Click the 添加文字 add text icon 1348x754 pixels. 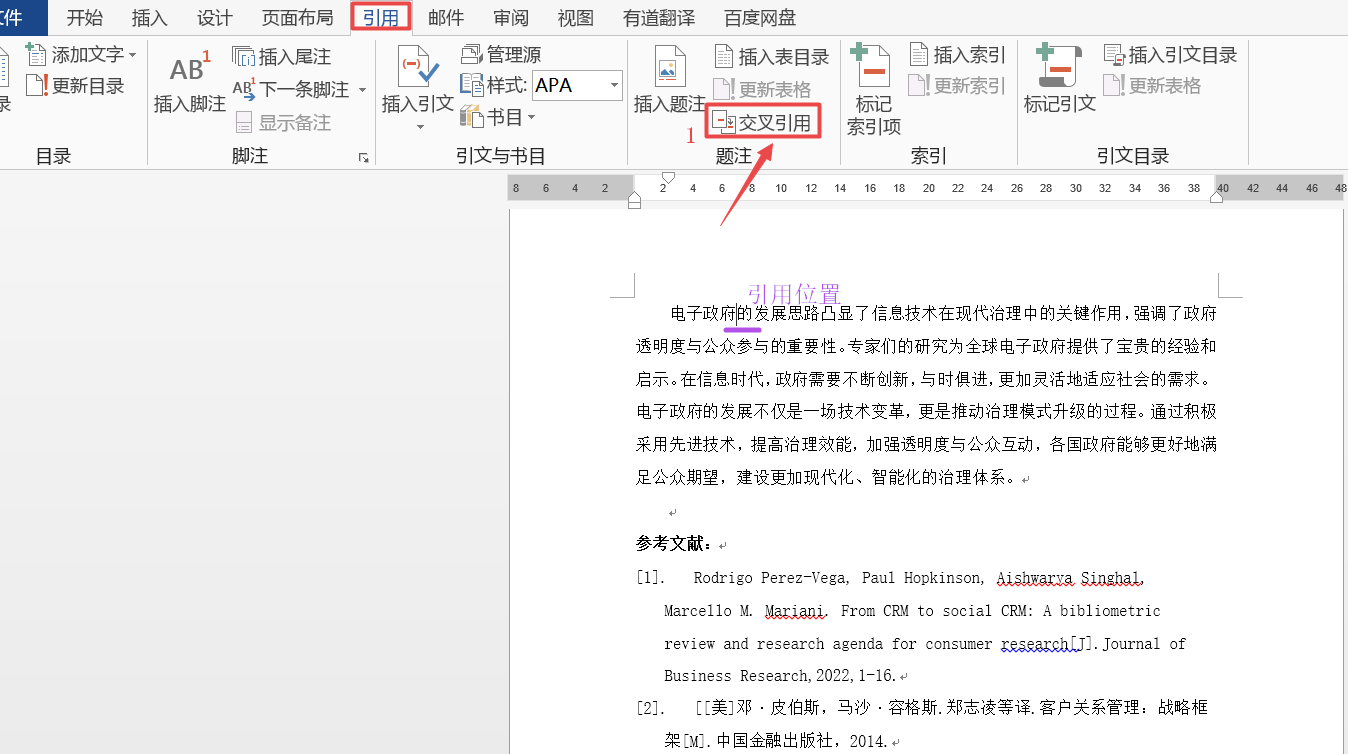pyautogui.click(x=36, y=55)
